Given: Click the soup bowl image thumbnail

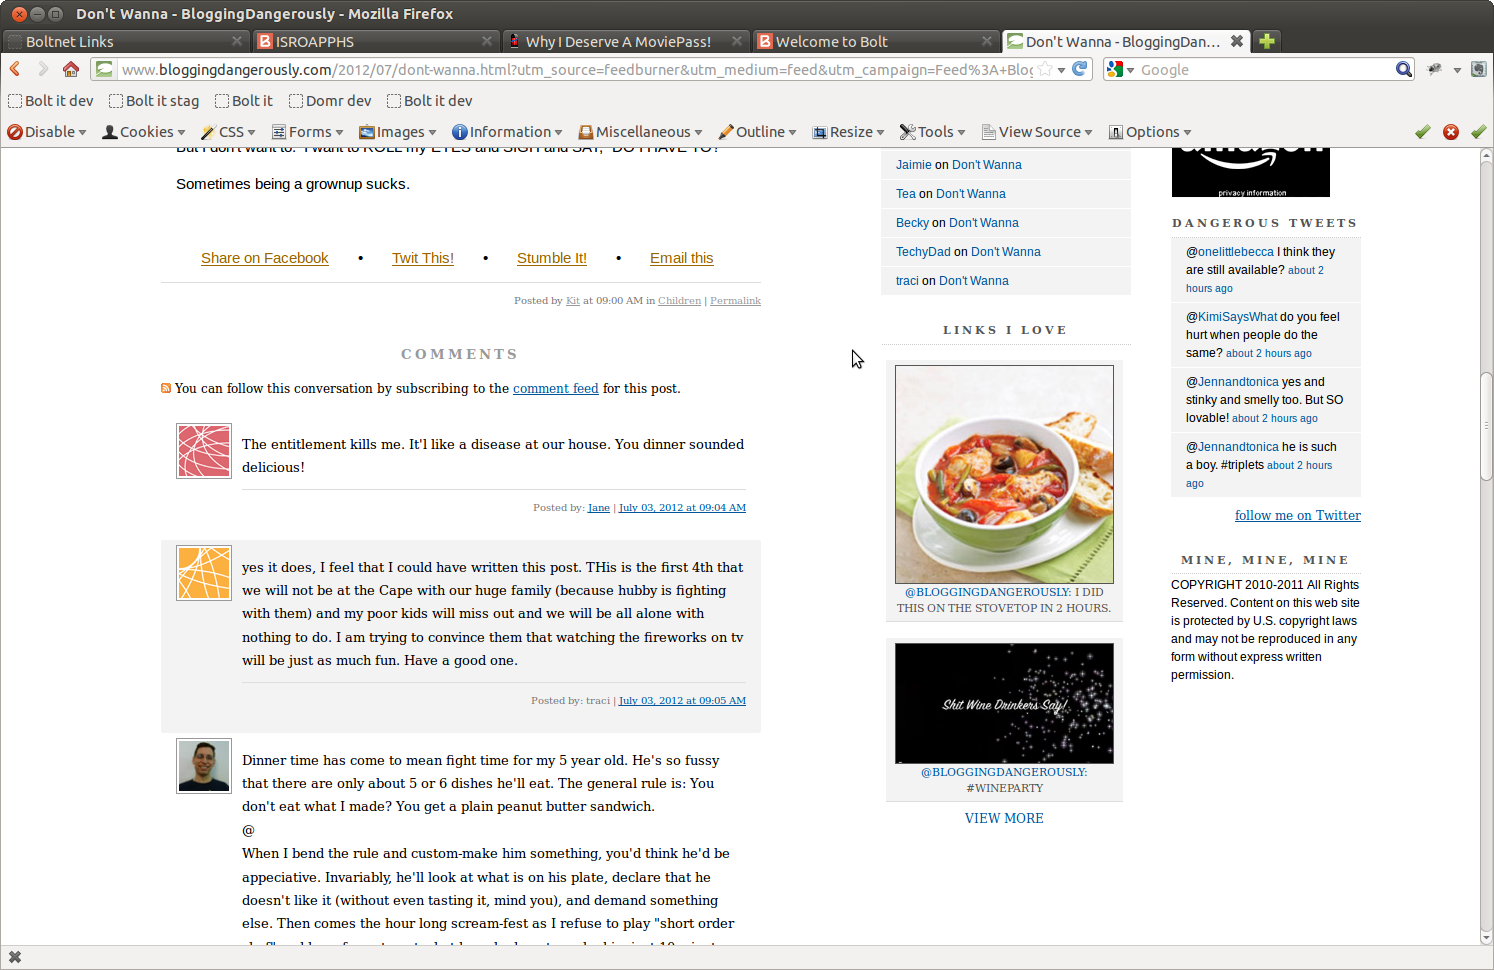Looking at the screenshot, I should pyautogui.click(x=1004, y=474).
